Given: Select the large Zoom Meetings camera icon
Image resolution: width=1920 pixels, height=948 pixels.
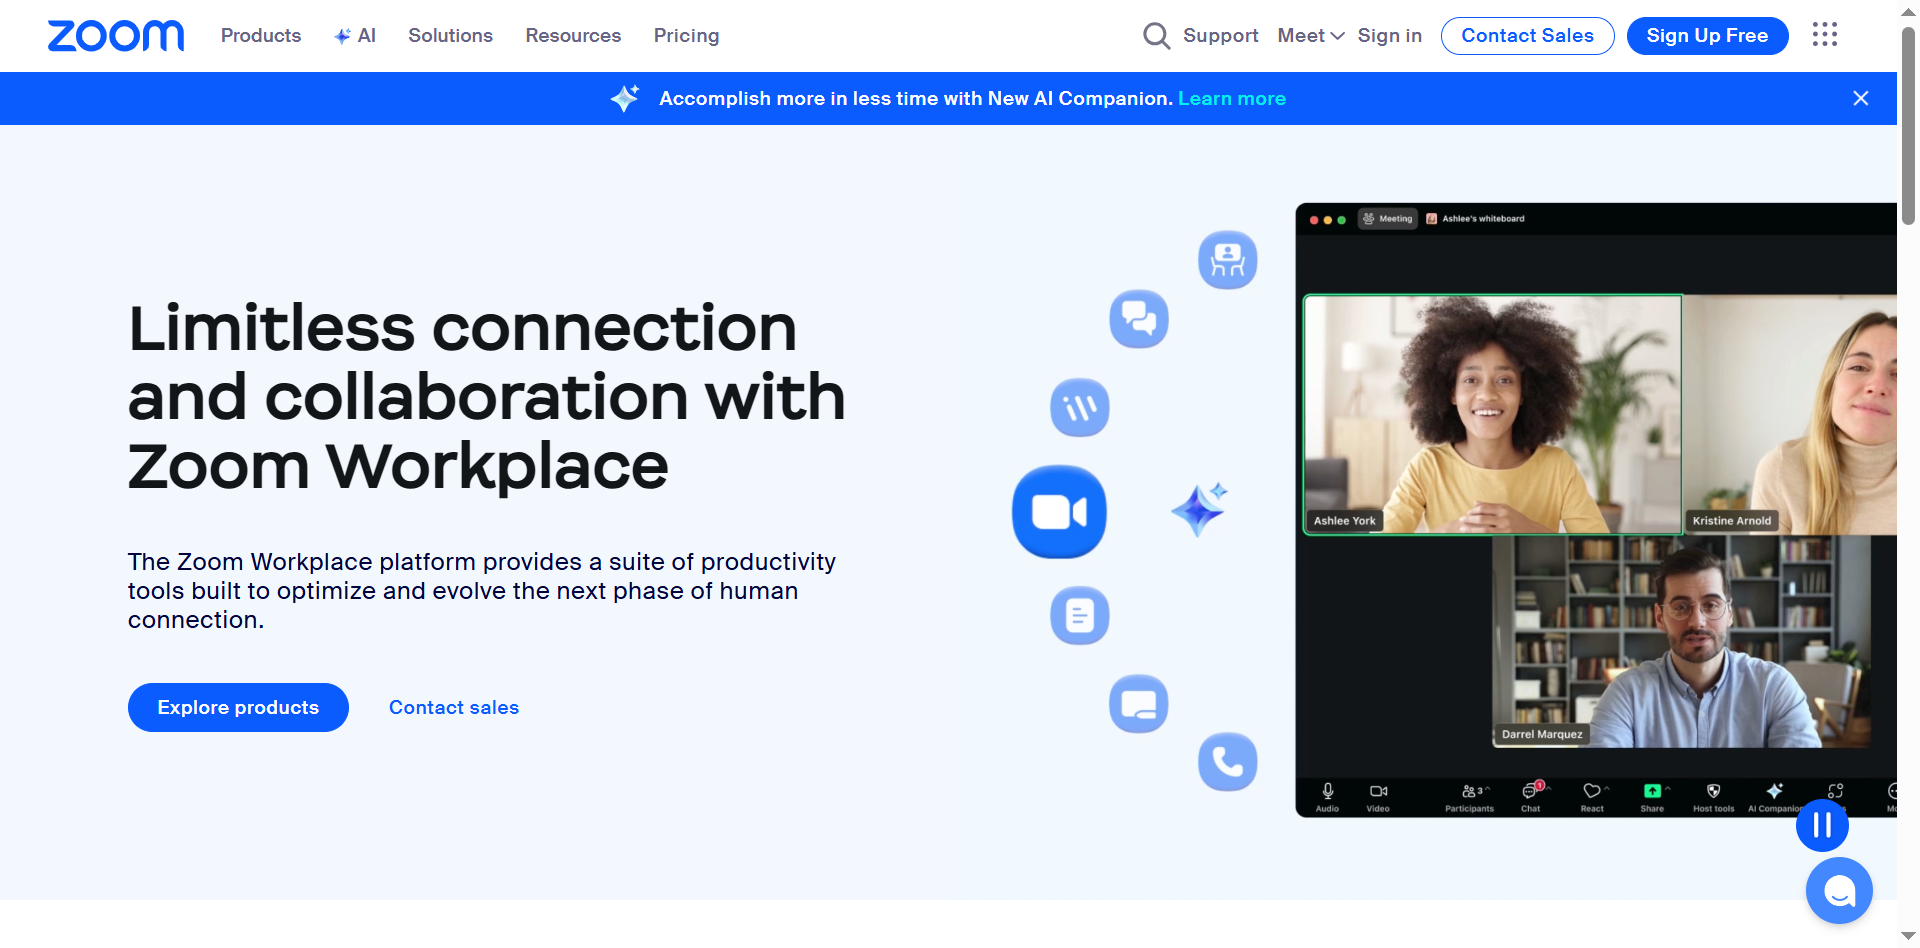Looking at the screenshot, I should 1059,512.
